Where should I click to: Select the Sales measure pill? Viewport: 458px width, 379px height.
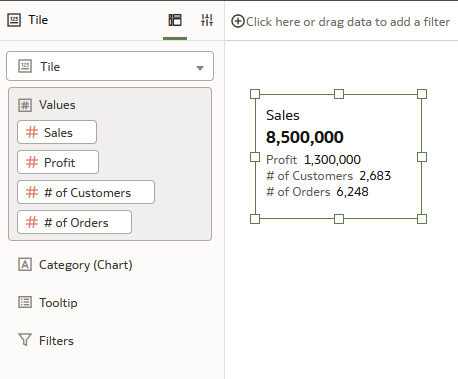click(57, 132)
